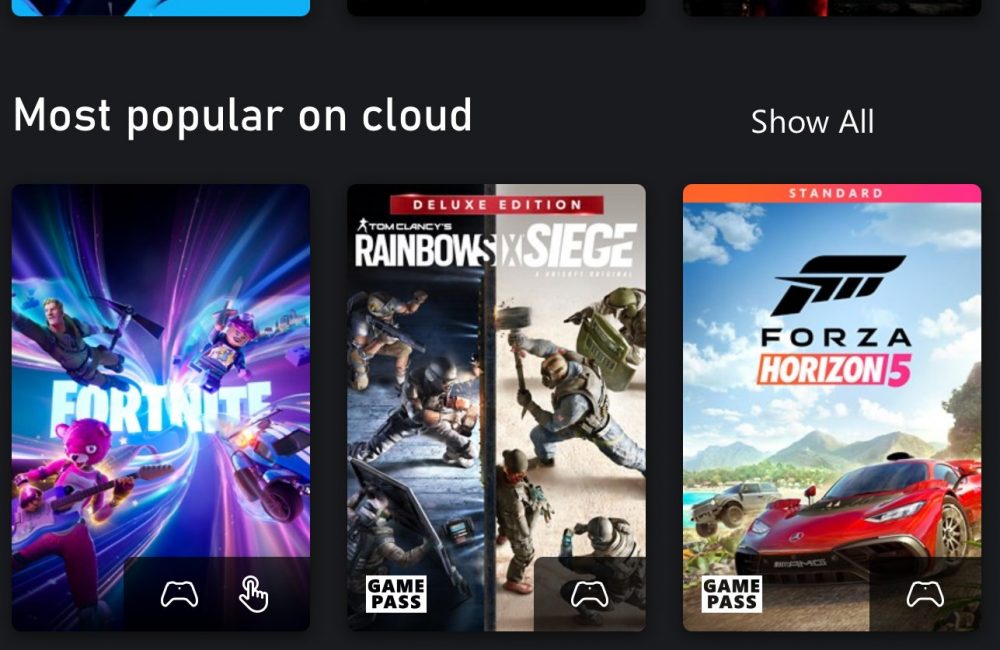Tap the touch controls icon on Fortnite
The image size is (1000, 650).
(253, 594)
